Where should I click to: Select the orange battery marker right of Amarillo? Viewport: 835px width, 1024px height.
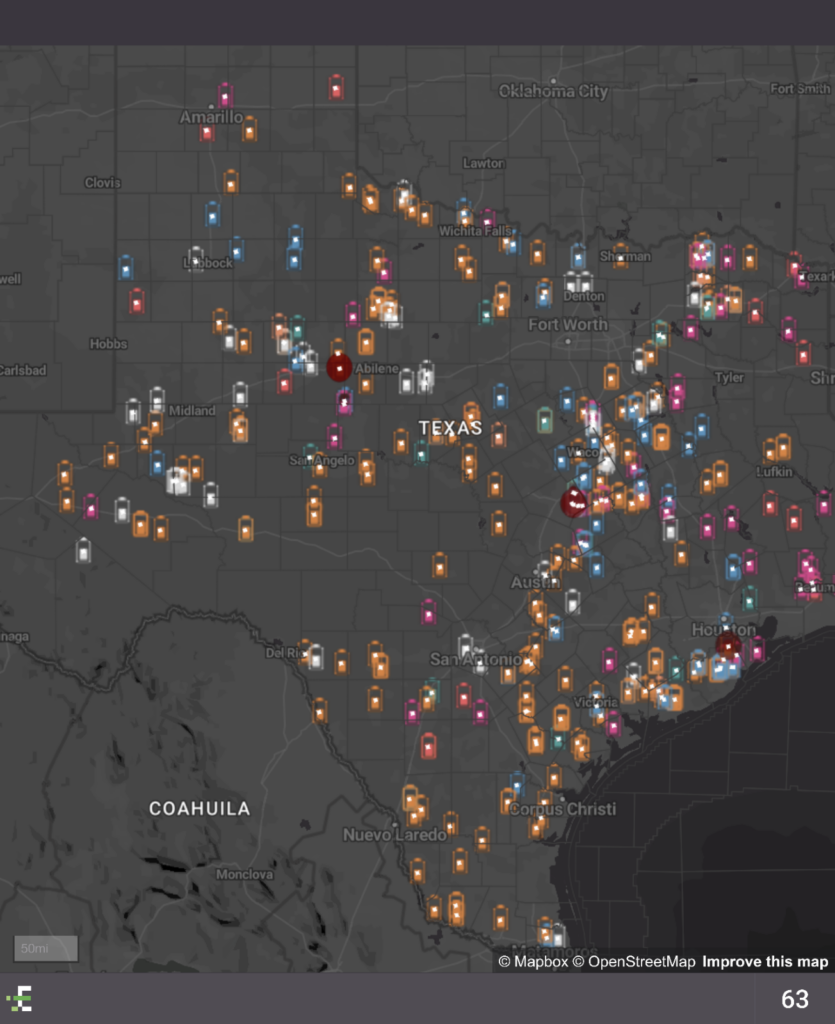click(x=249, y=129)
